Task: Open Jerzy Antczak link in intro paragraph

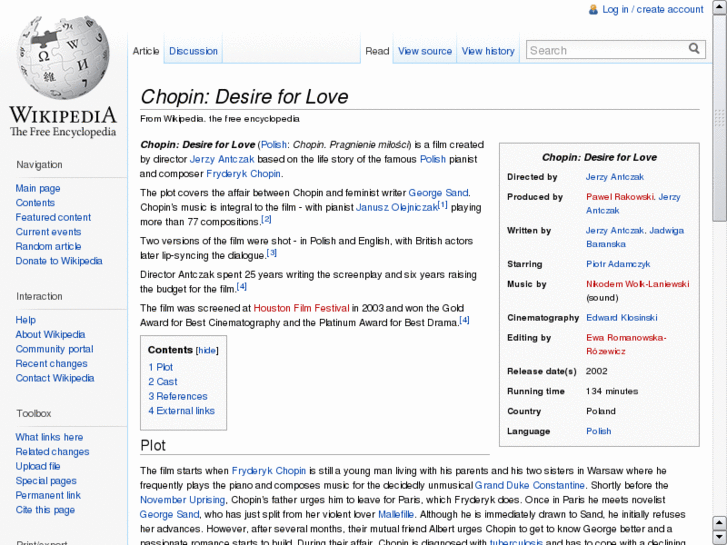Action: pos(222,159)
